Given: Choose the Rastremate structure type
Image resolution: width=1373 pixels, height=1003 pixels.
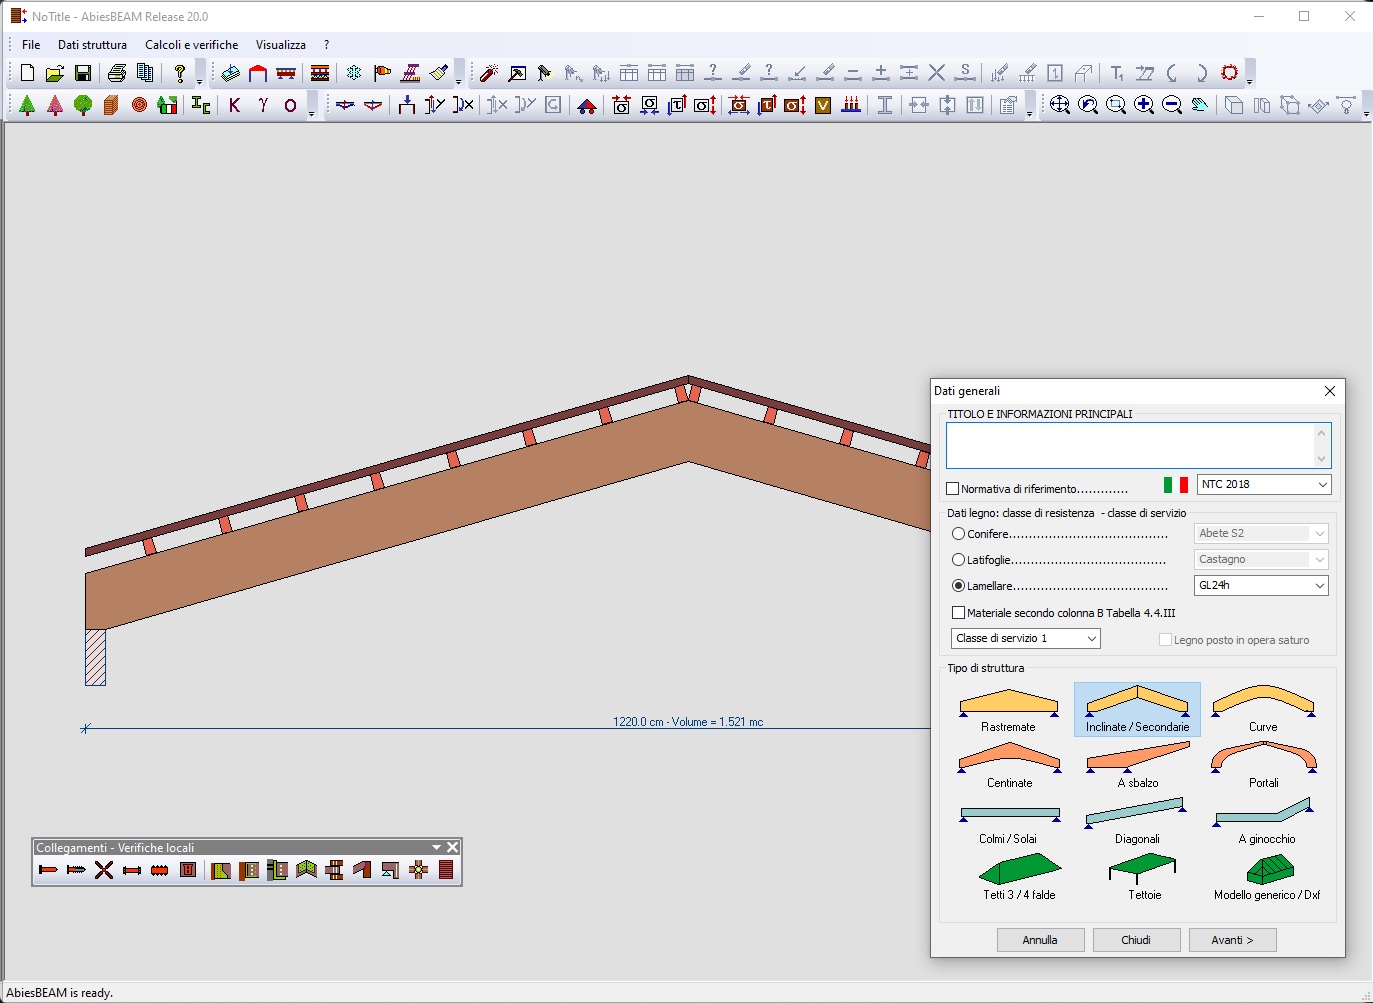Looking at the screenshot, I should [x=1008, y=710].
